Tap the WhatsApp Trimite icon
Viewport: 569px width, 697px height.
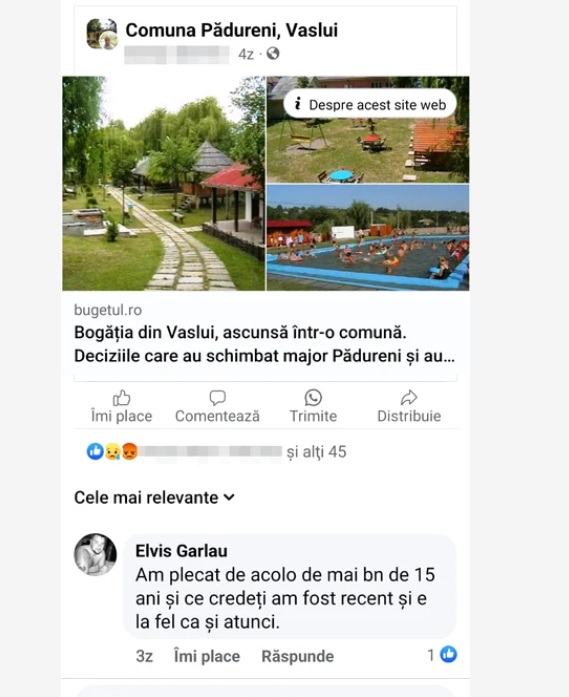click(x=313, y=397)
